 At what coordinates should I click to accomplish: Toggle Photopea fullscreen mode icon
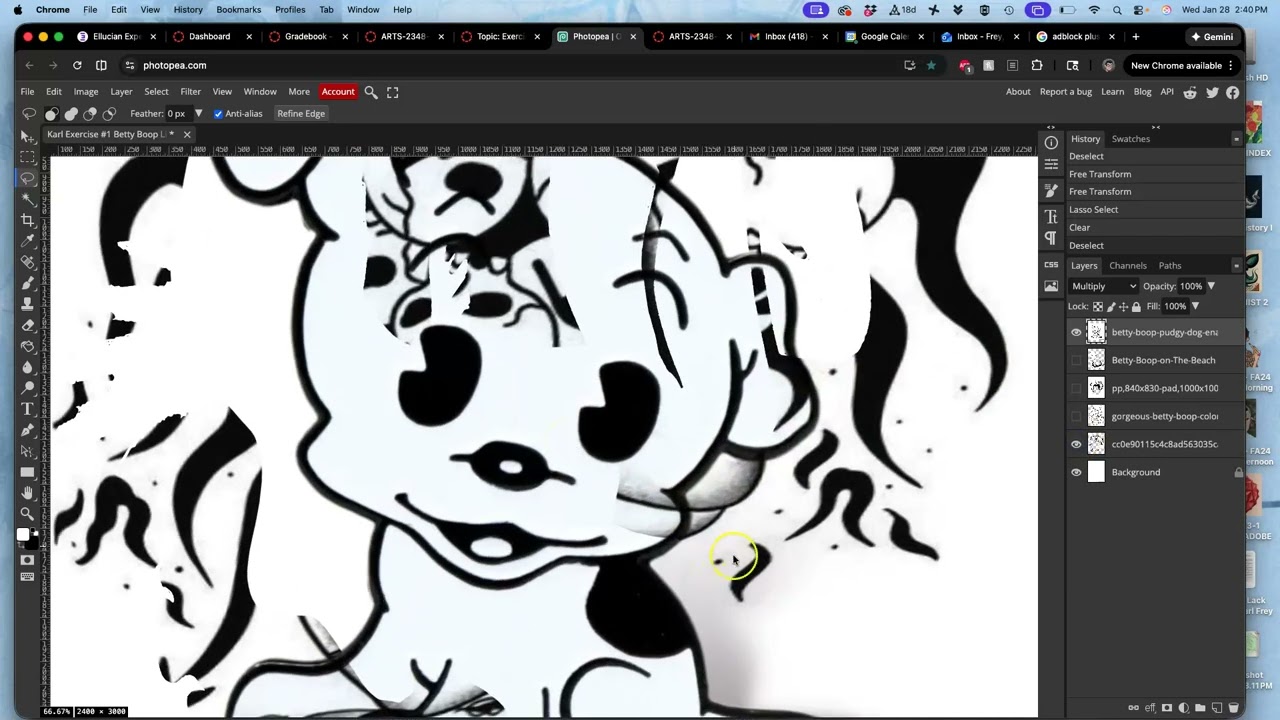click(393, 92)
